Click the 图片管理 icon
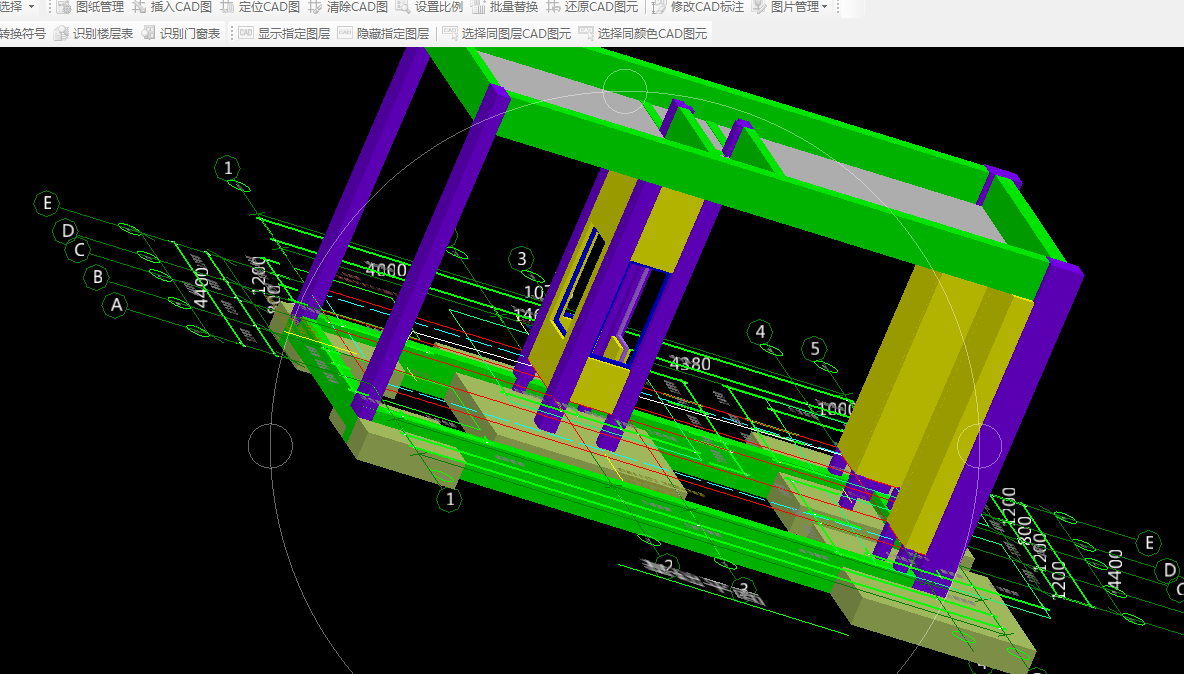The width and height of the screenshot is (1184, 674). [x=759, y=7]
